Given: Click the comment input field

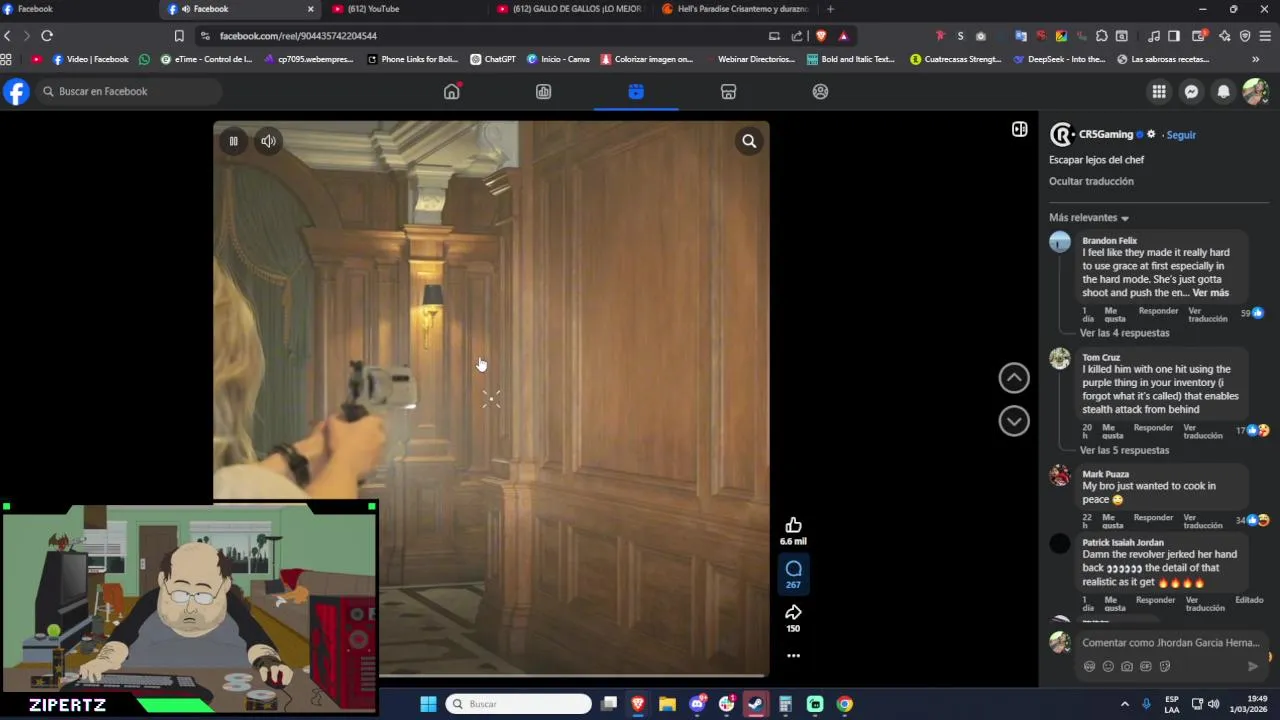Looking at the screenshot, I should [1170, 643].
